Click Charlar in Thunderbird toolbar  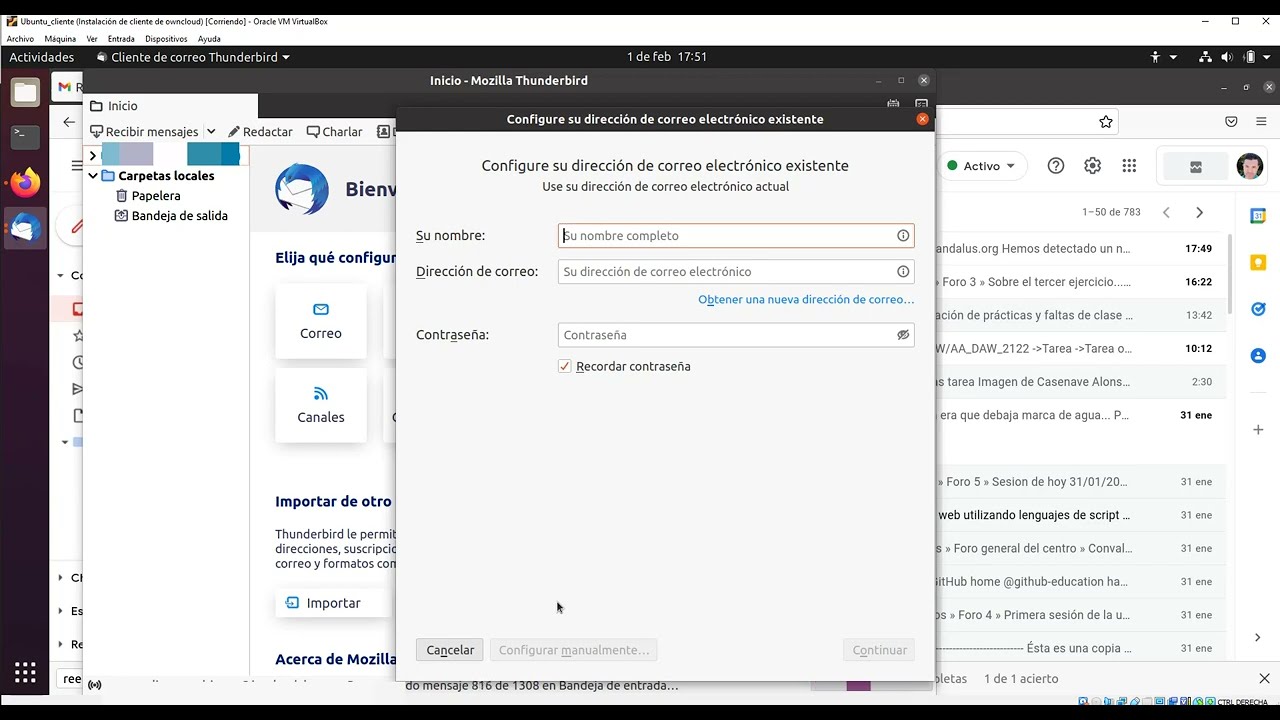point(334,132)
